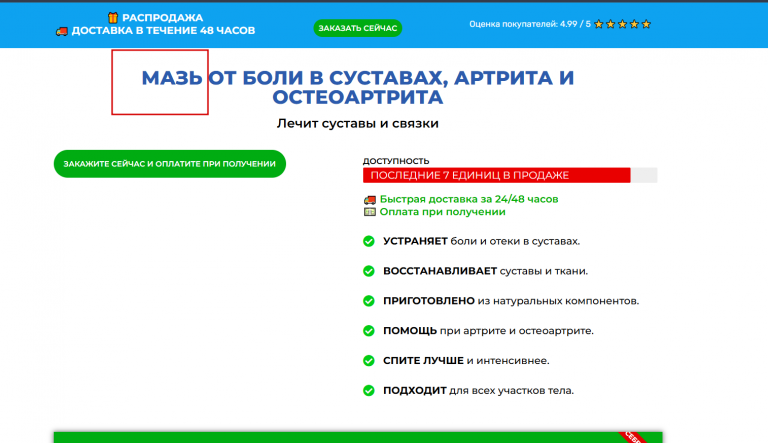The height and width of the screenshot is (443, 768).
Task: Click the first rating star in header
Action: [x=599, y=24]
